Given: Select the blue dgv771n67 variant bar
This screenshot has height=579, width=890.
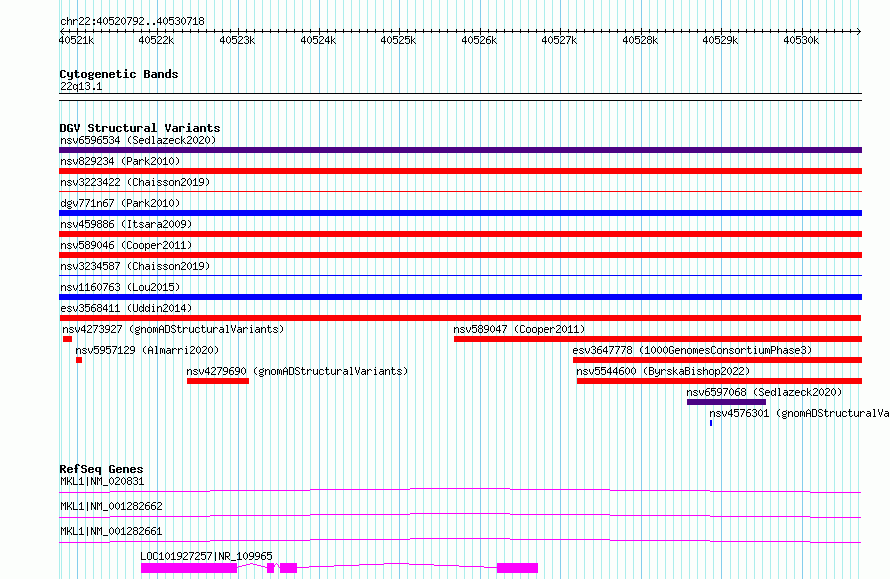Looking at the screenshot, I should coord(460,213).
